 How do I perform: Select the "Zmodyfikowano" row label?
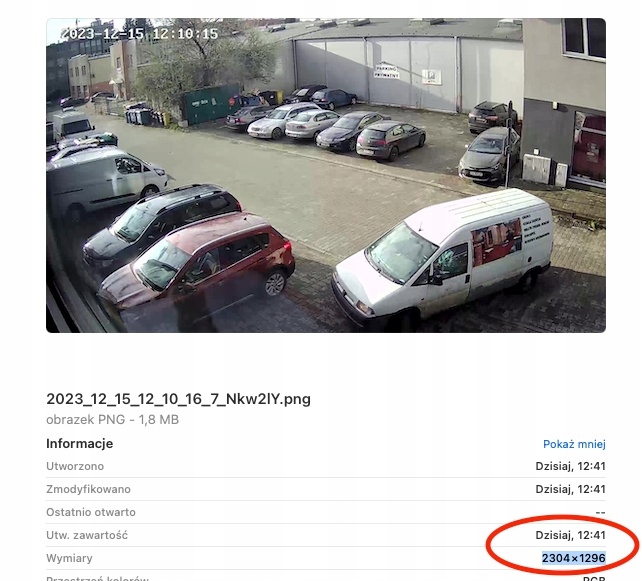(88, 489)
